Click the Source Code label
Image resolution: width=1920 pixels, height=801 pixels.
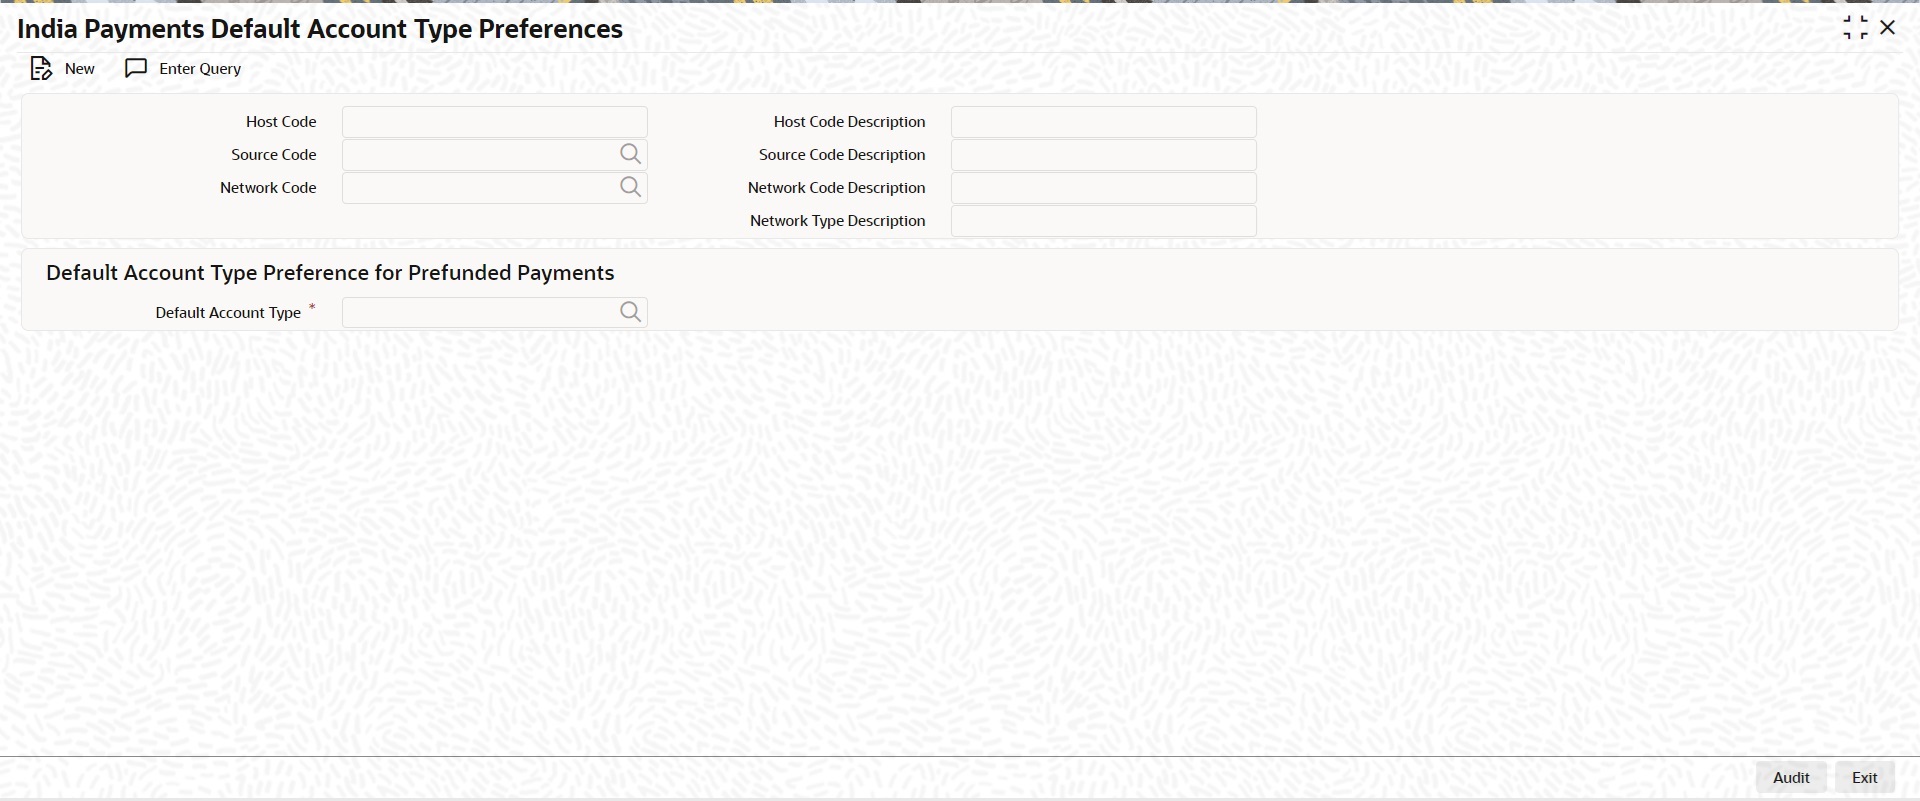(274, 155)
